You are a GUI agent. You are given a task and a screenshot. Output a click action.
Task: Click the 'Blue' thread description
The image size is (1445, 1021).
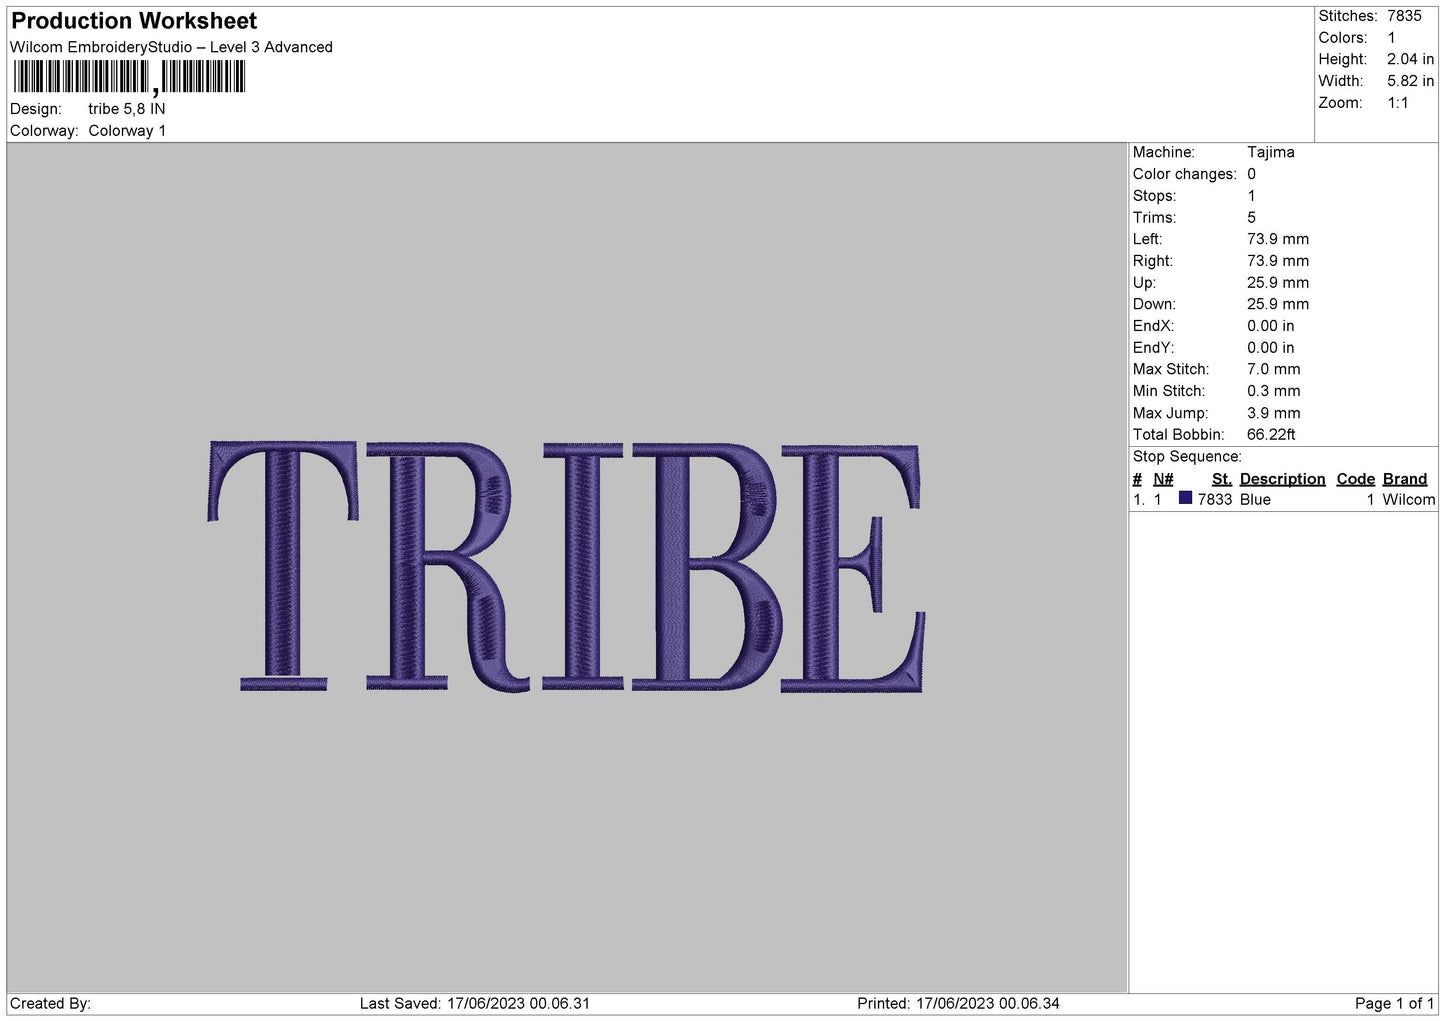point(1255,500)
